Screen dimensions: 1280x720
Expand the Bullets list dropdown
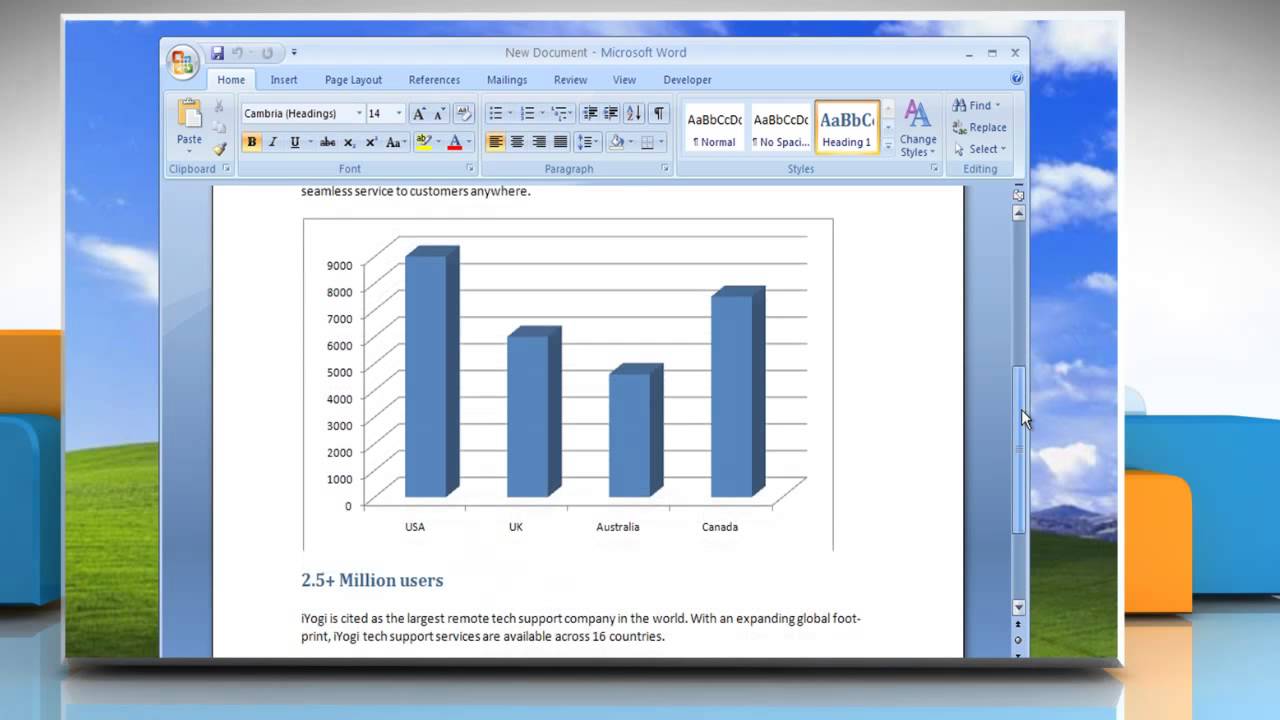pyautogui.click(x=510, y=114)
